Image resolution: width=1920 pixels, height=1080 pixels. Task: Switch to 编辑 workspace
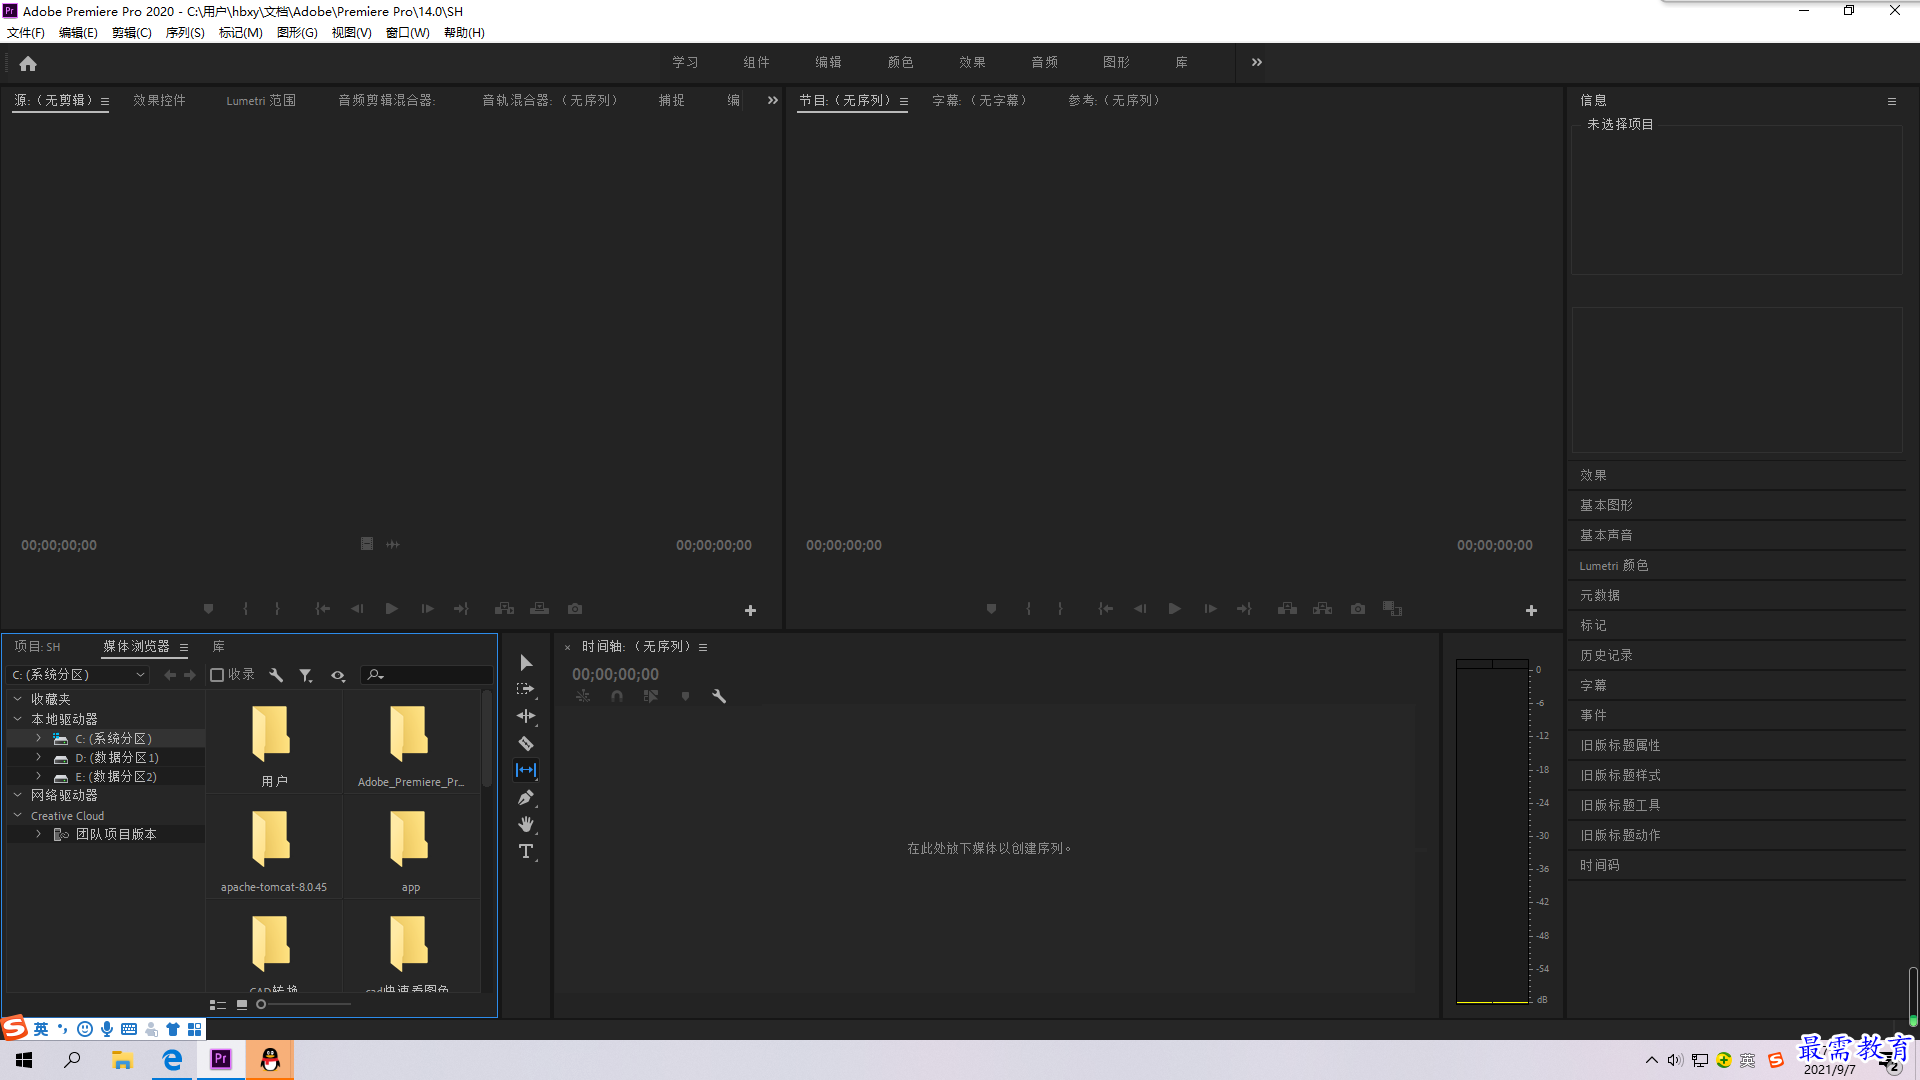(x=828, y=62)
